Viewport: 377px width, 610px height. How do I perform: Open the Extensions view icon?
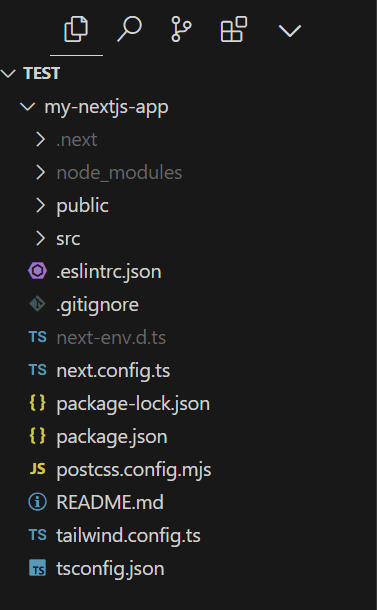pyautogui.click(x=234, y=29)
